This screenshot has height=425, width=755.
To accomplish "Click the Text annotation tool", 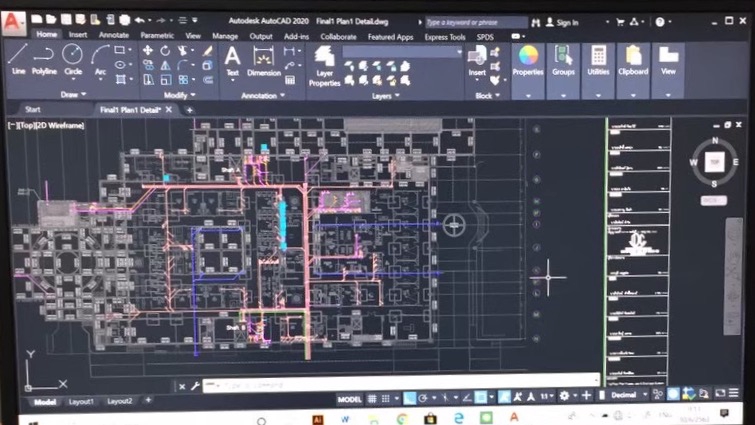I will 232,58.
